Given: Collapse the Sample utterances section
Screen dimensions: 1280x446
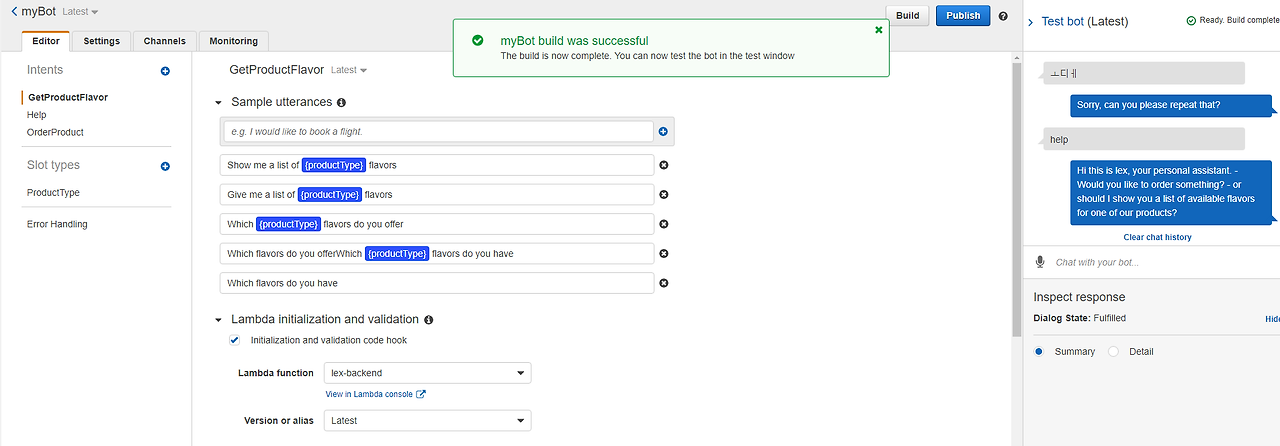Looking at the screenshot, I should point(219,103).
